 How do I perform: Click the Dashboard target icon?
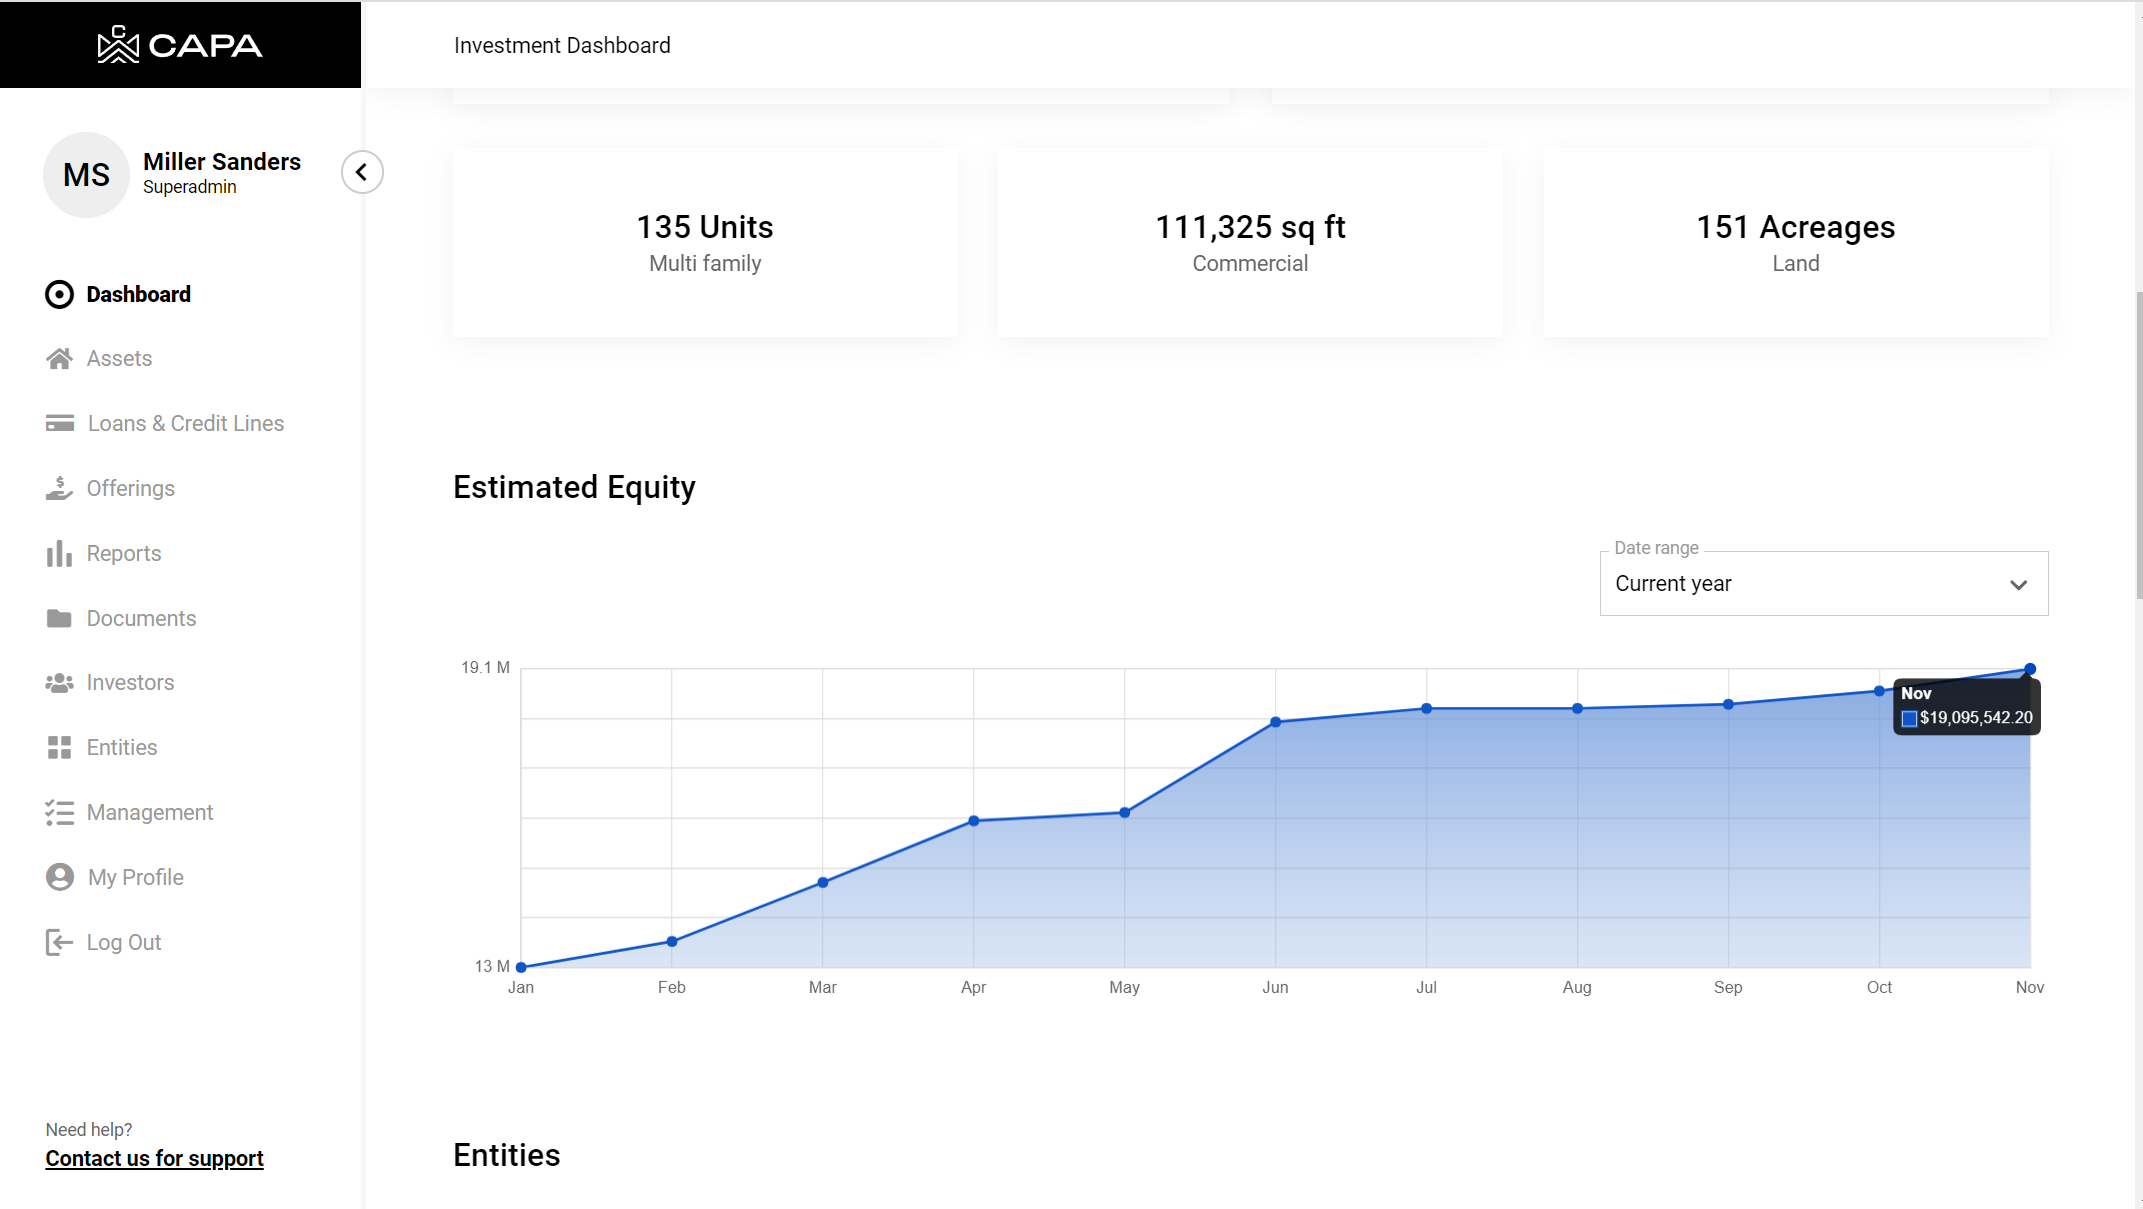(x=59, y=294)
